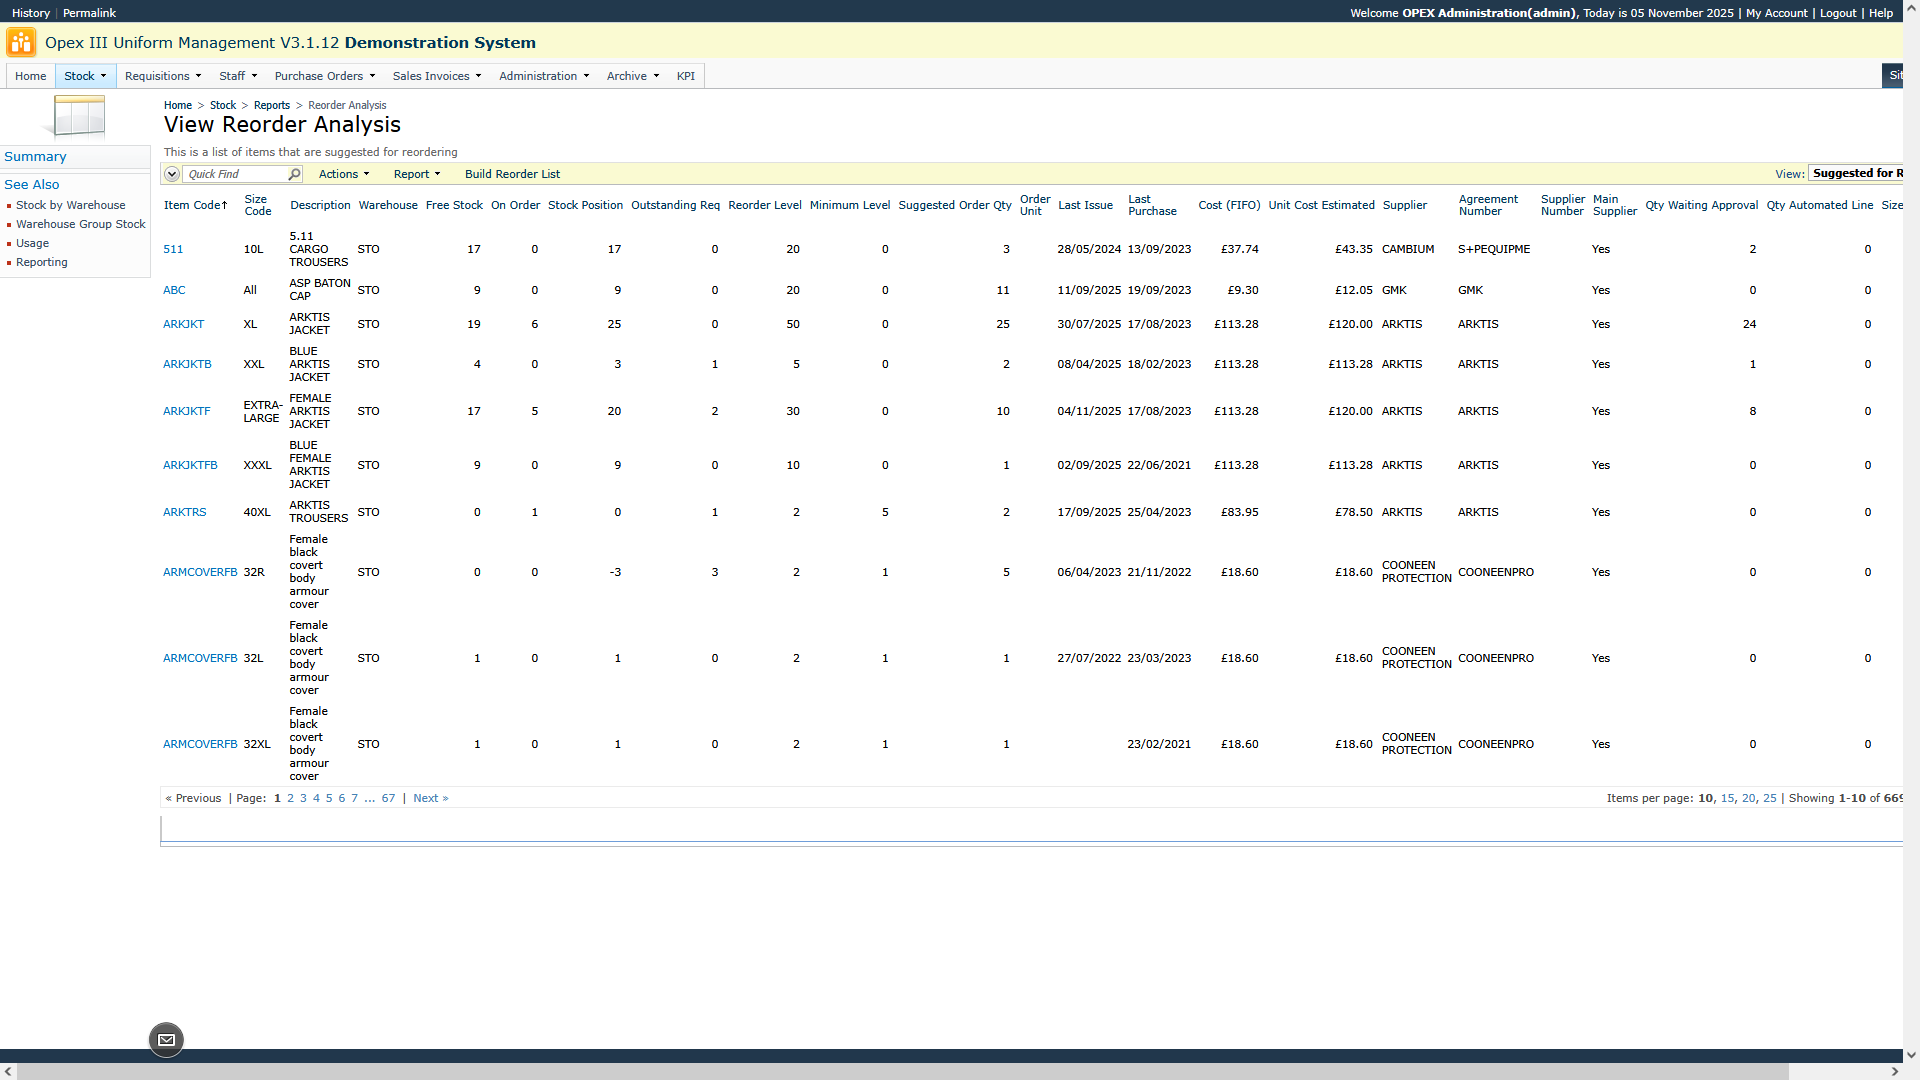Click horizontal scrollbar left arrow
The height and width of the screenshot is (1080, 1920).
point(9,1071)
